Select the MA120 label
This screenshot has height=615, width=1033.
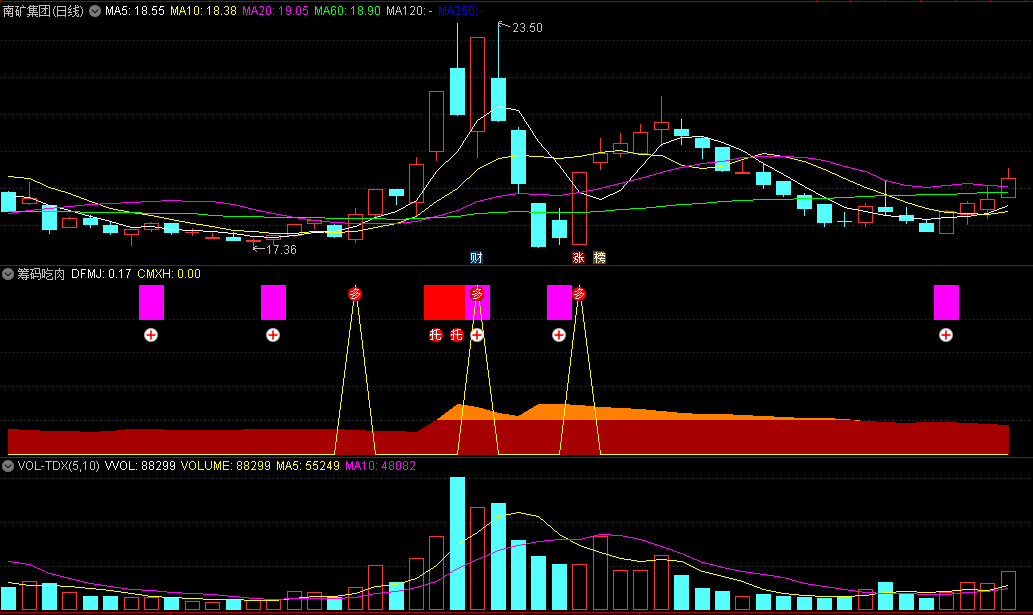click(409, 11)
